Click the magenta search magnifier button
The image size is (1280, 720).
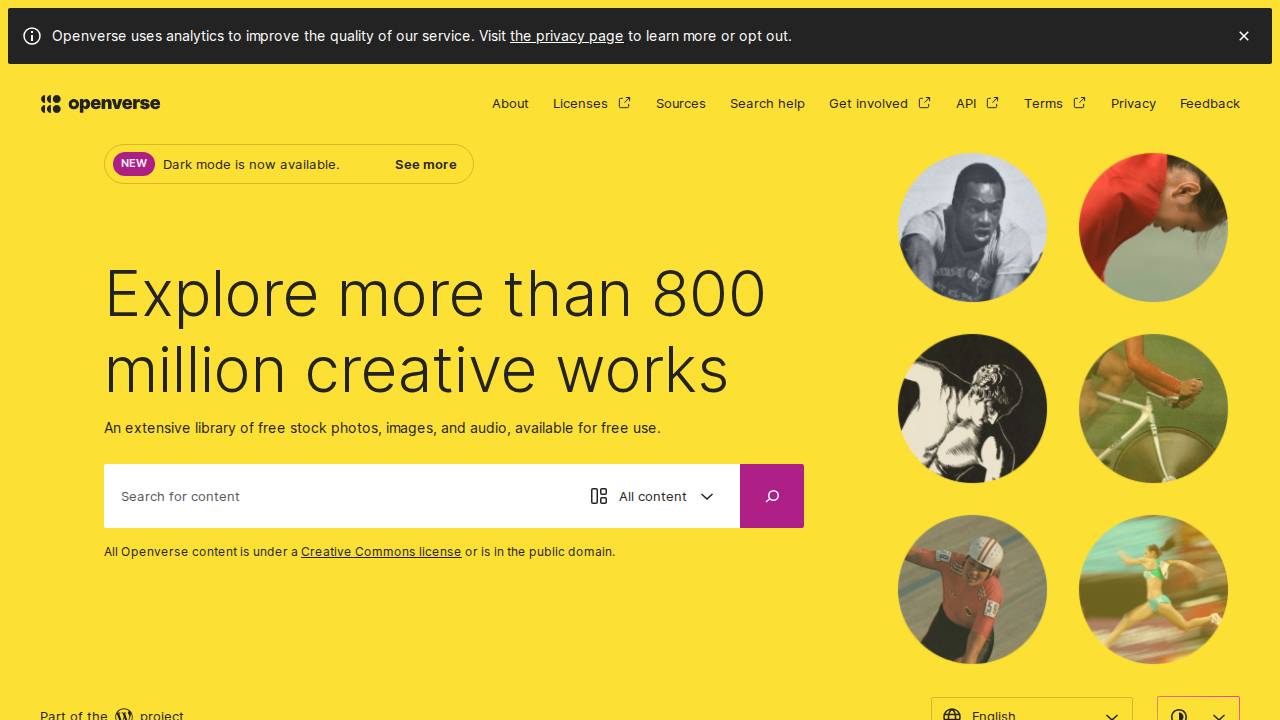click(771, 496)
